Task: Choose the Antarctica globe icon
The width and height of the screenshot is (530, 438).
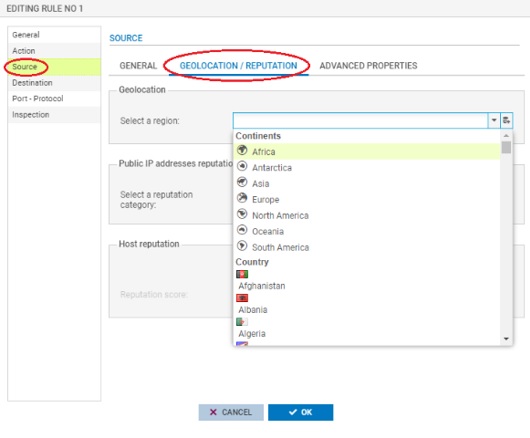Action: (x=242, y=166)
